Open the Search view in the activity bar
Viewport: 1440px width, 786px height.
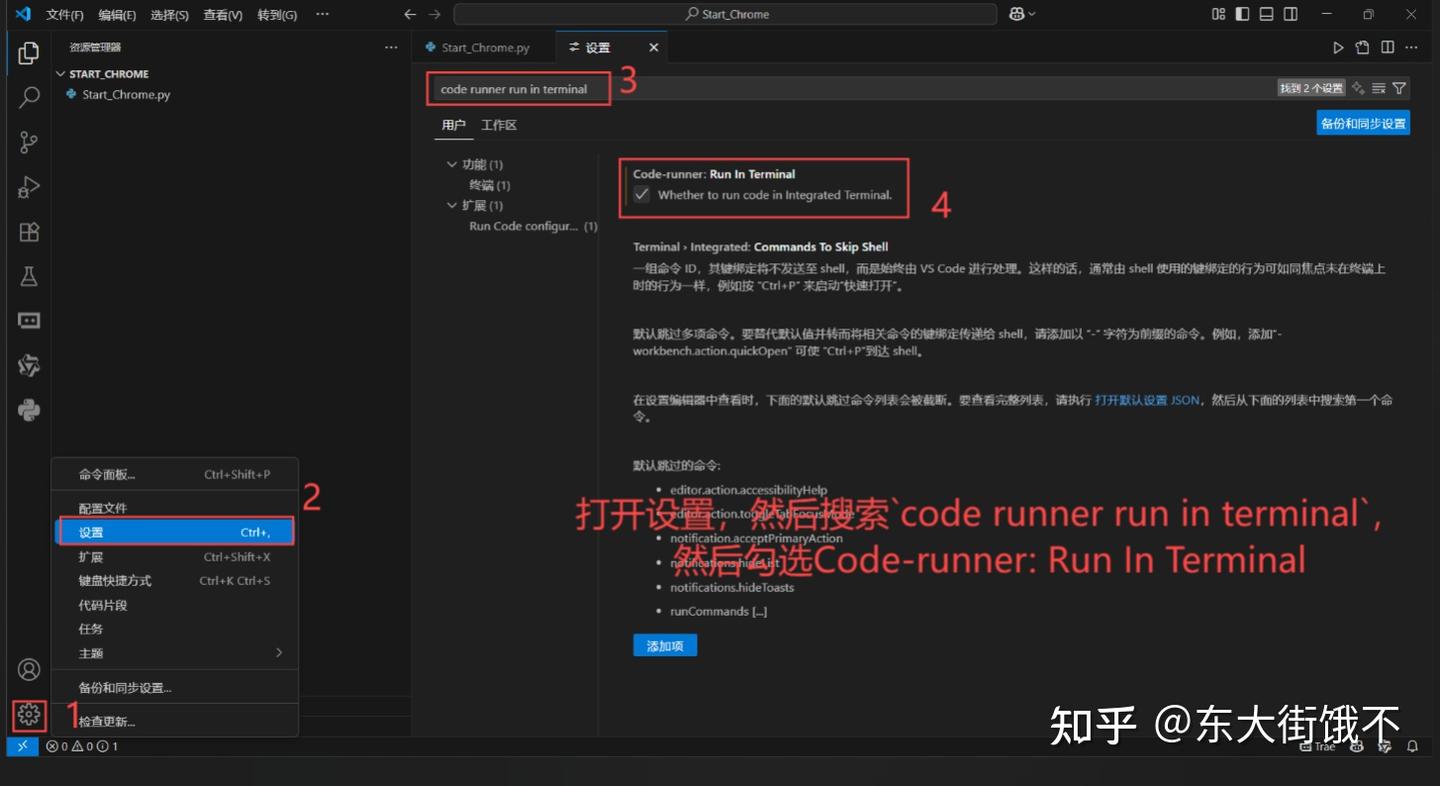tap(27, 98)
